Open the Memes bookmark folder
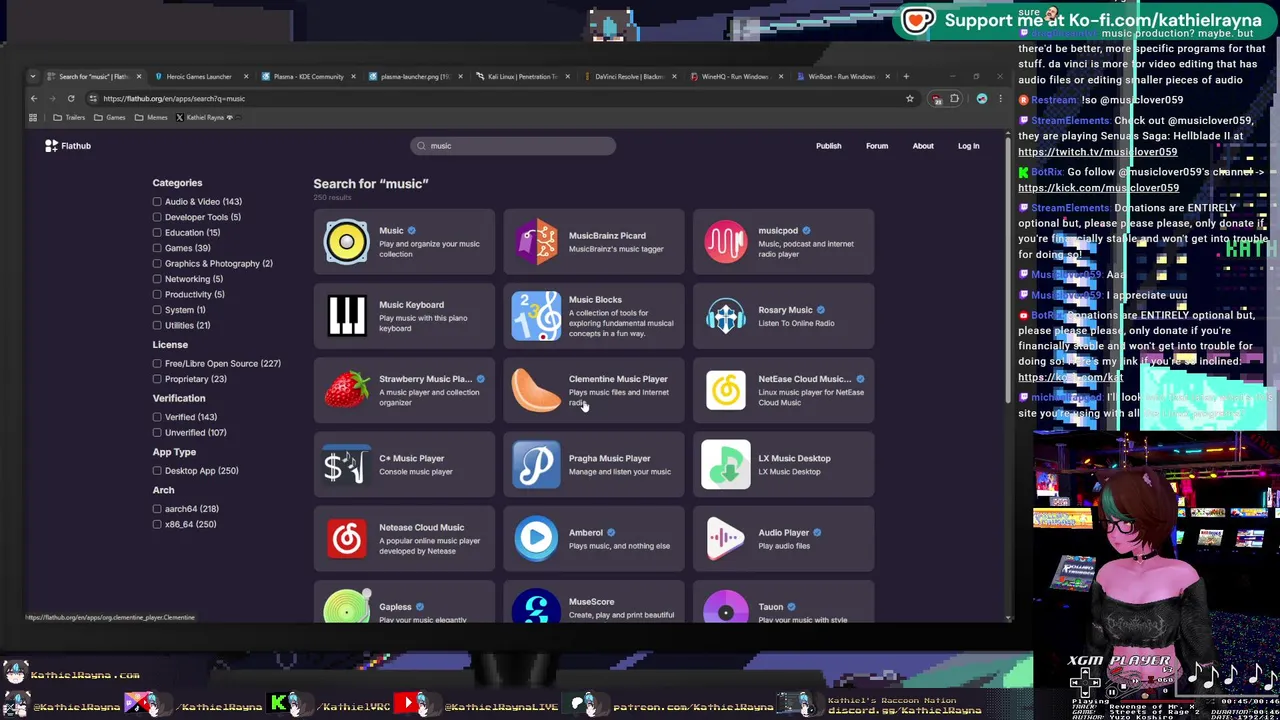Image resolution: width=1280 pixels, height=720 pixels. (150, 117)
